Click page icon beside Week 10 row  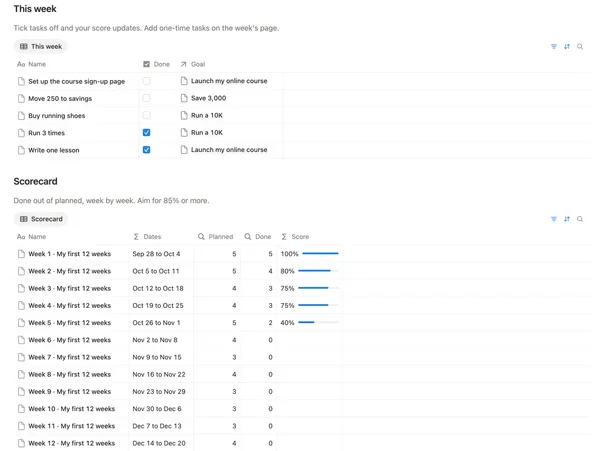pos(21,409)
